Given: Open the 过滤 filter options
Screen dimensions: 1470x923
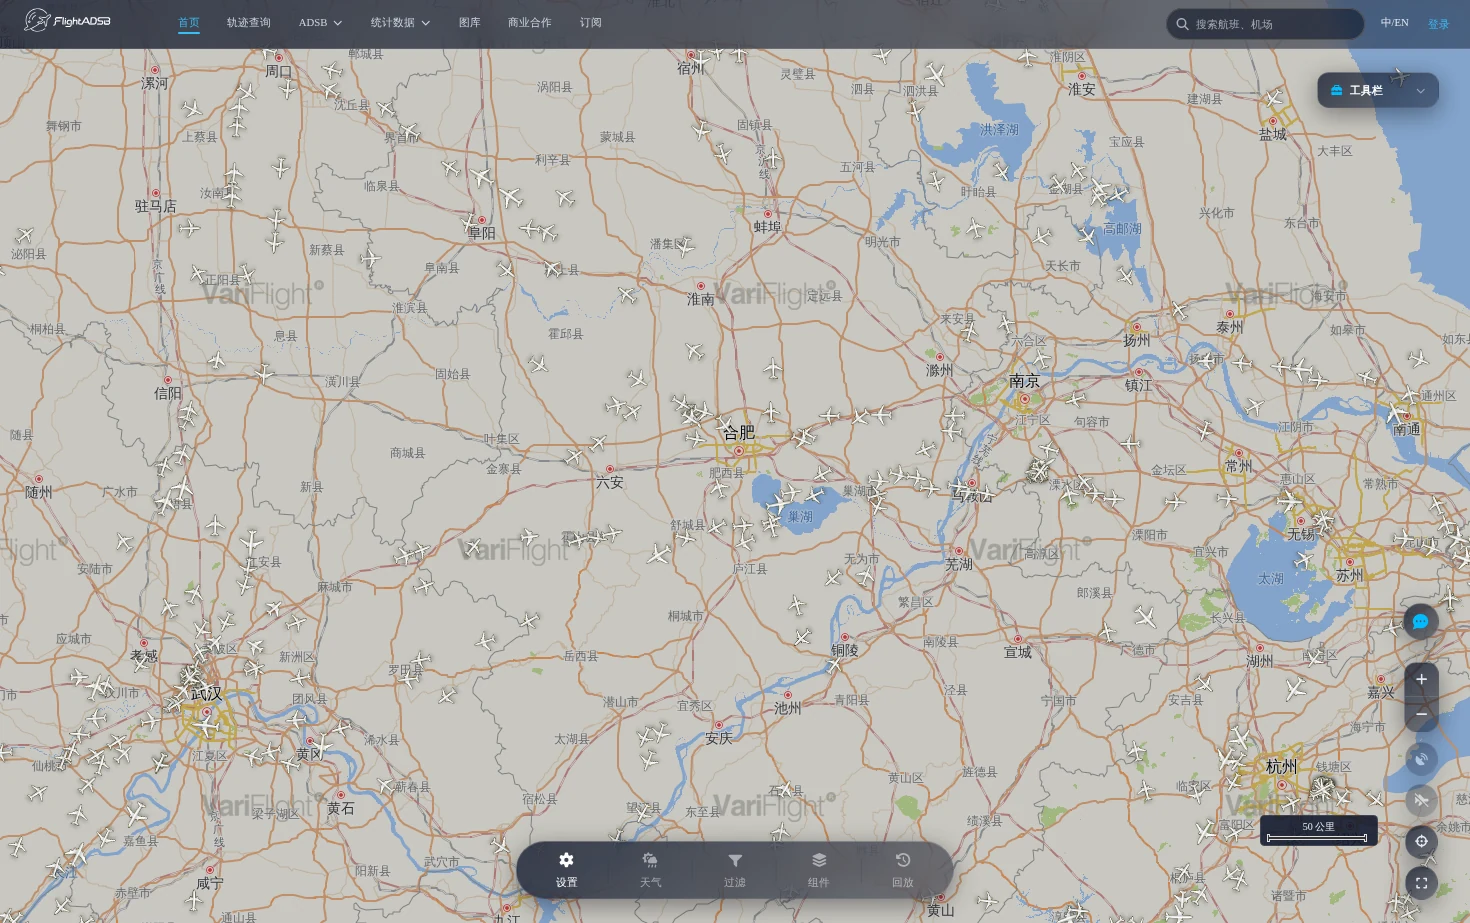Looking at the screenshot, I should click(735, 870).
